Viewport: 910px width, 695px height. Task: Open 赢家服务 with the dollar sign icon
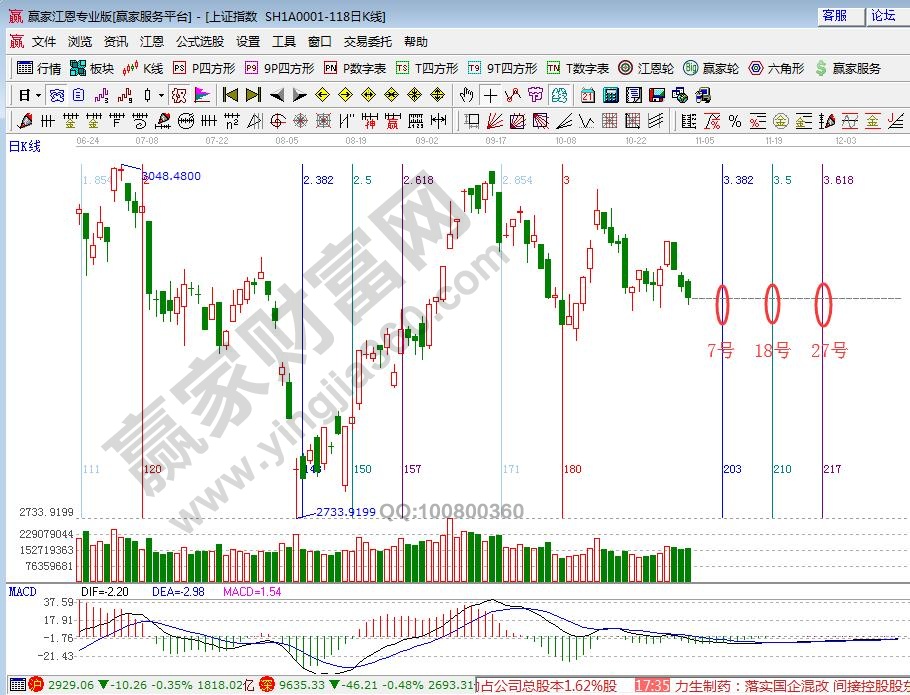(x=848, y=69)
